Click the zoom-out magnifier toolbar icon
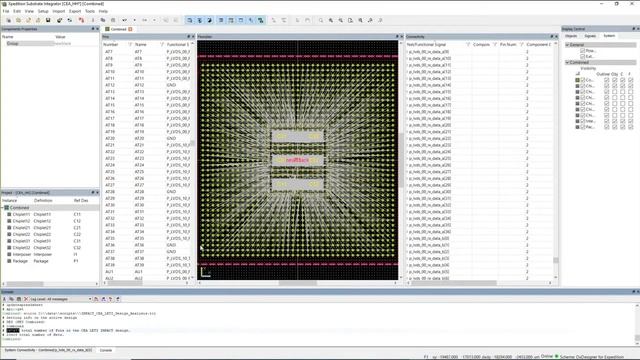This screenshot has width=640, height=360. [340, 20]
